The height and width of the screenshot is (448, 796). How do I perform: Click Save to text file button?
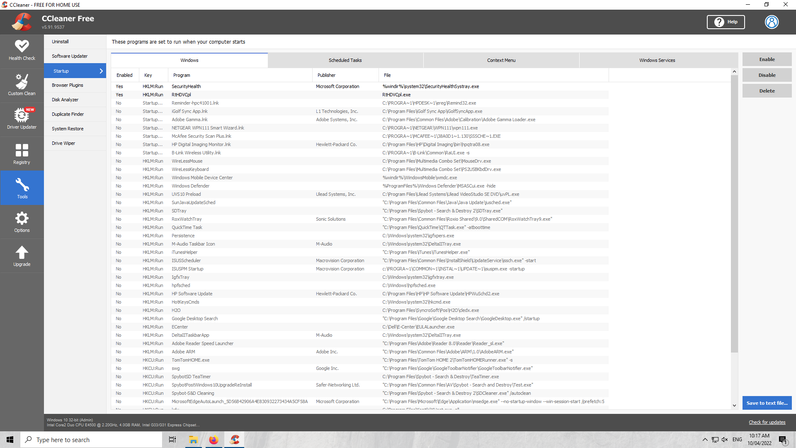[x=766, y=403]
